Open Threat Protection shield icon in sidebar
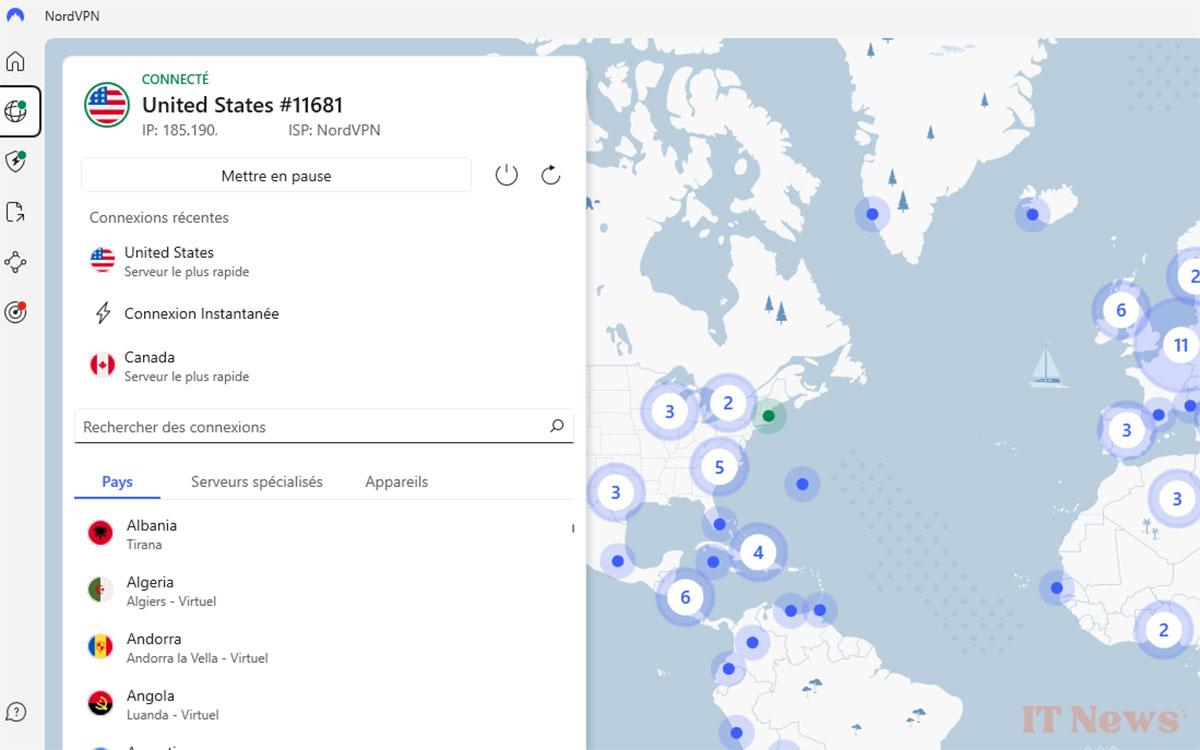Image resolution: width=1200 pixels, height=750 pixels. click(15, 162)
